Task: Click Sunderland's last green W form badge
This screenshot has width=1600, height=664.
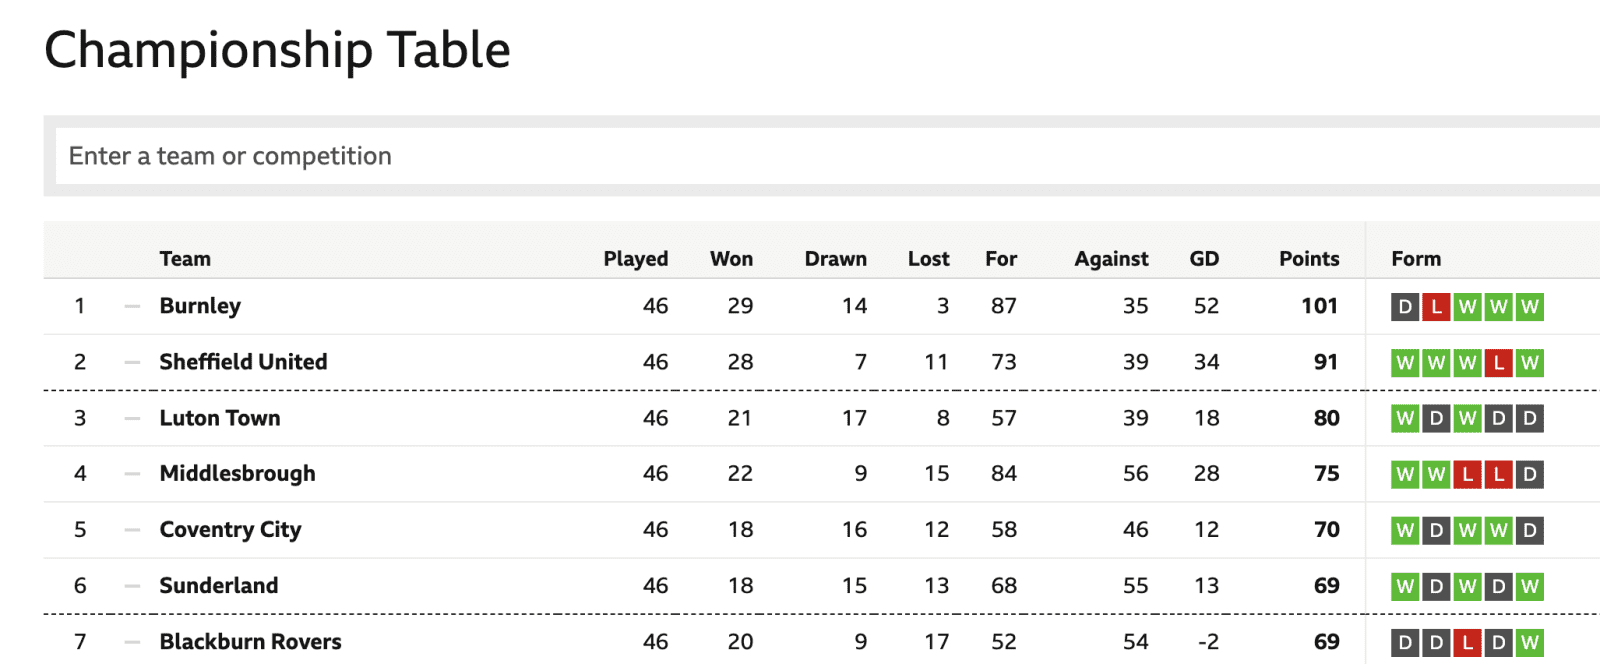Action: point(1529,587)
